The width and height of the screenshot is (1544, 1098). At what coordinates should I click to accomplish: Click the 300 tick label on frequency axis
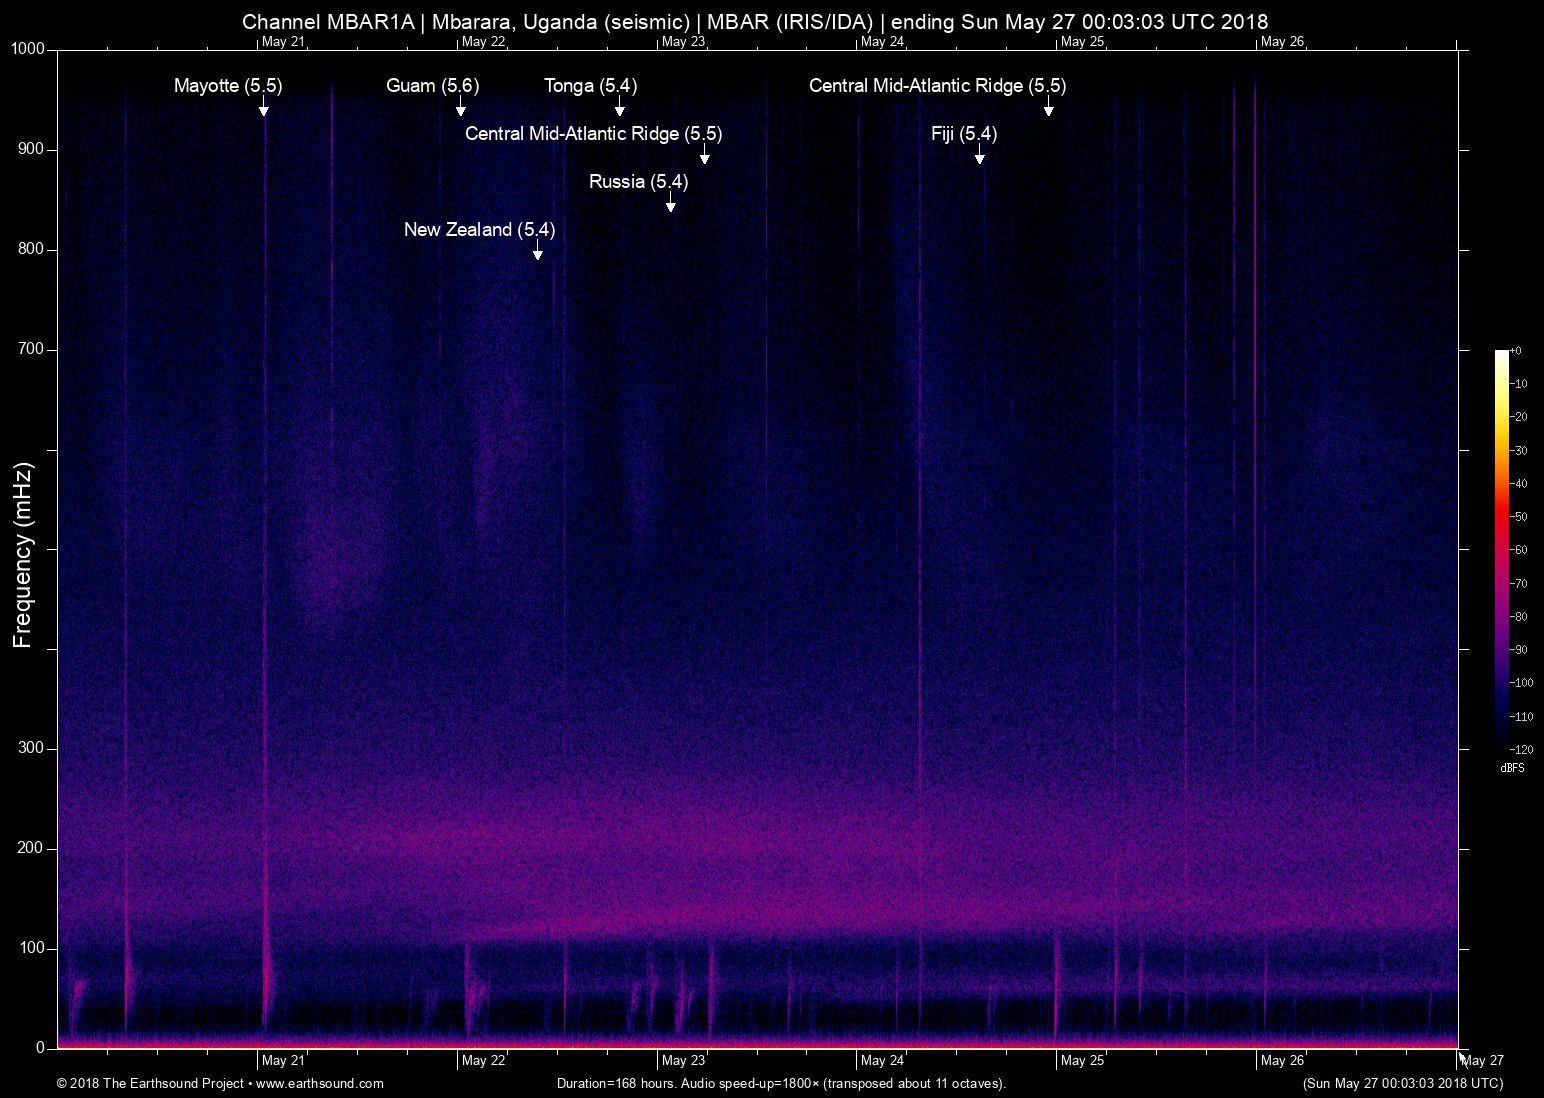click(x=32, y=748)
